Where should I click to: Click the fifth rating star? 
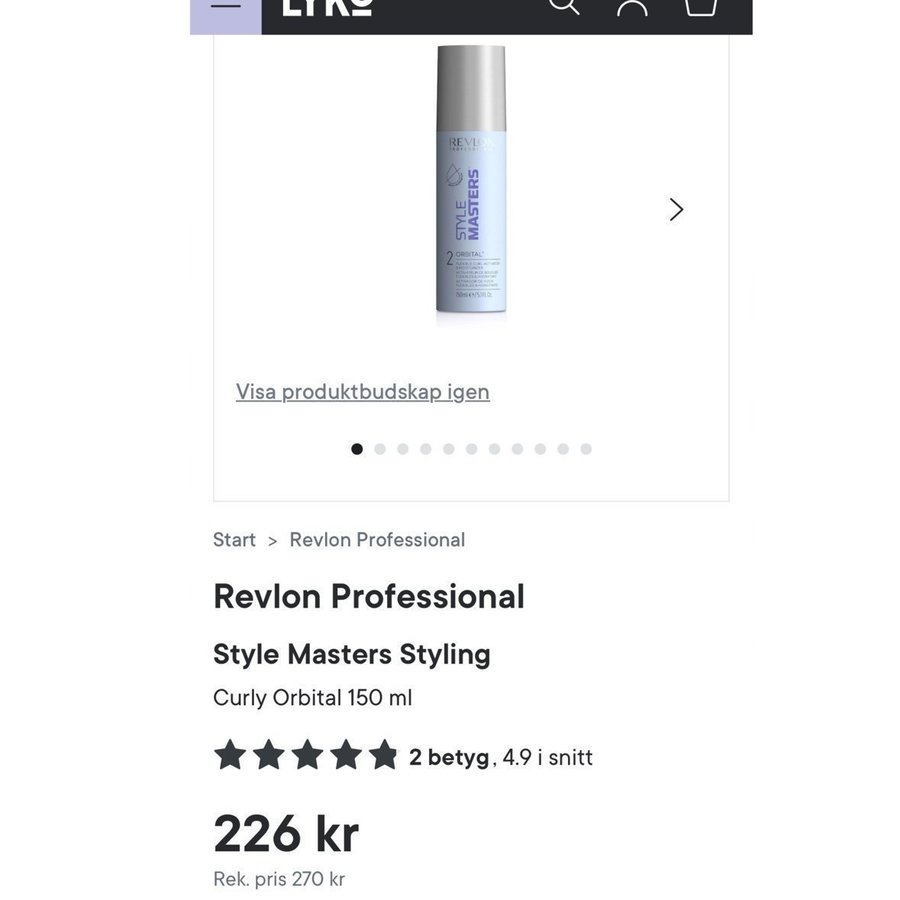[383, 756]
